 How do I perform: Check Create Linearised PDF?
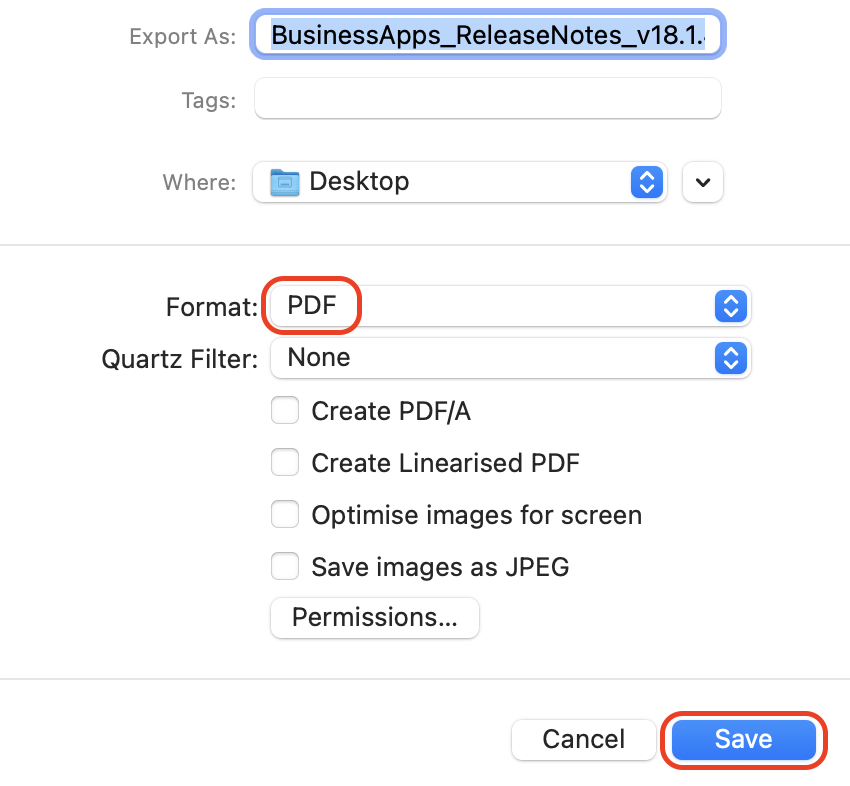coord(285,462)
